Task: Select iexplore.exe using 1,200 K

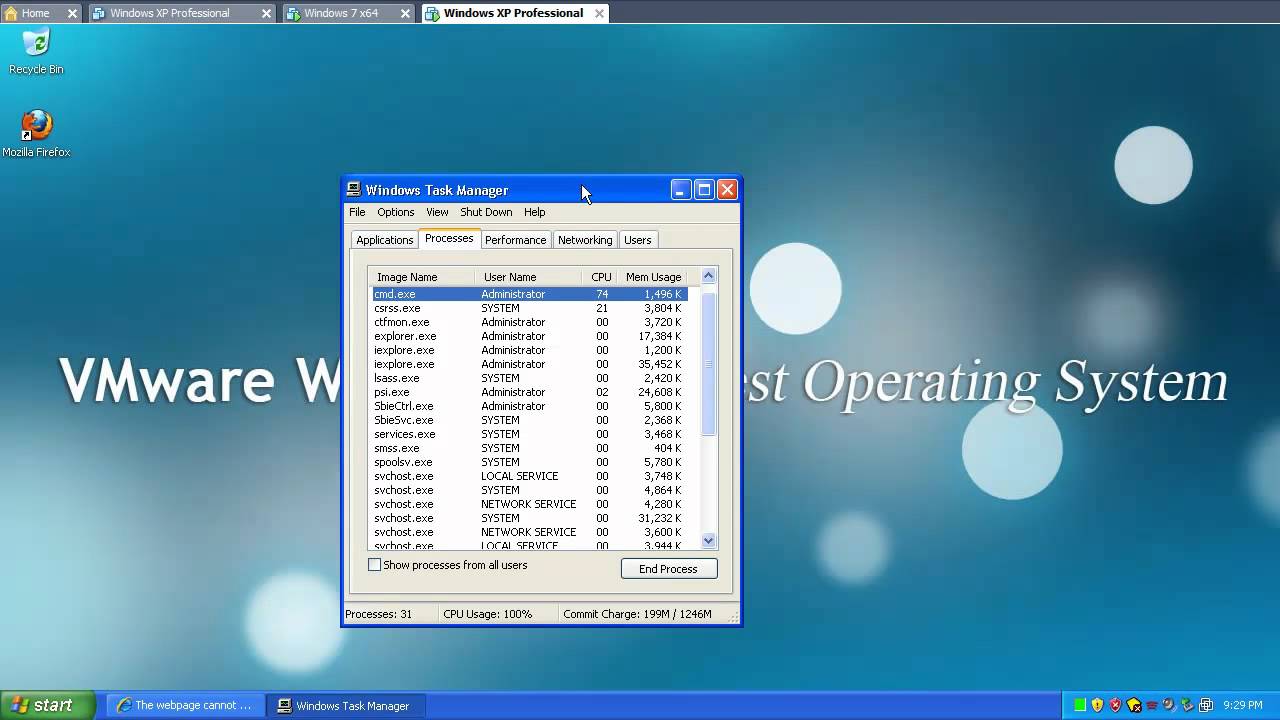Action: pos(530,350)
